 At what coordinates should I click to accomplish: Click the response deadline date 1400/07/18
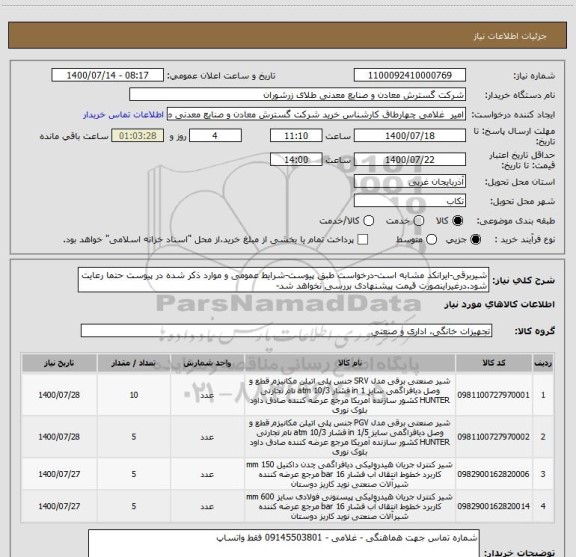(410, 136)
